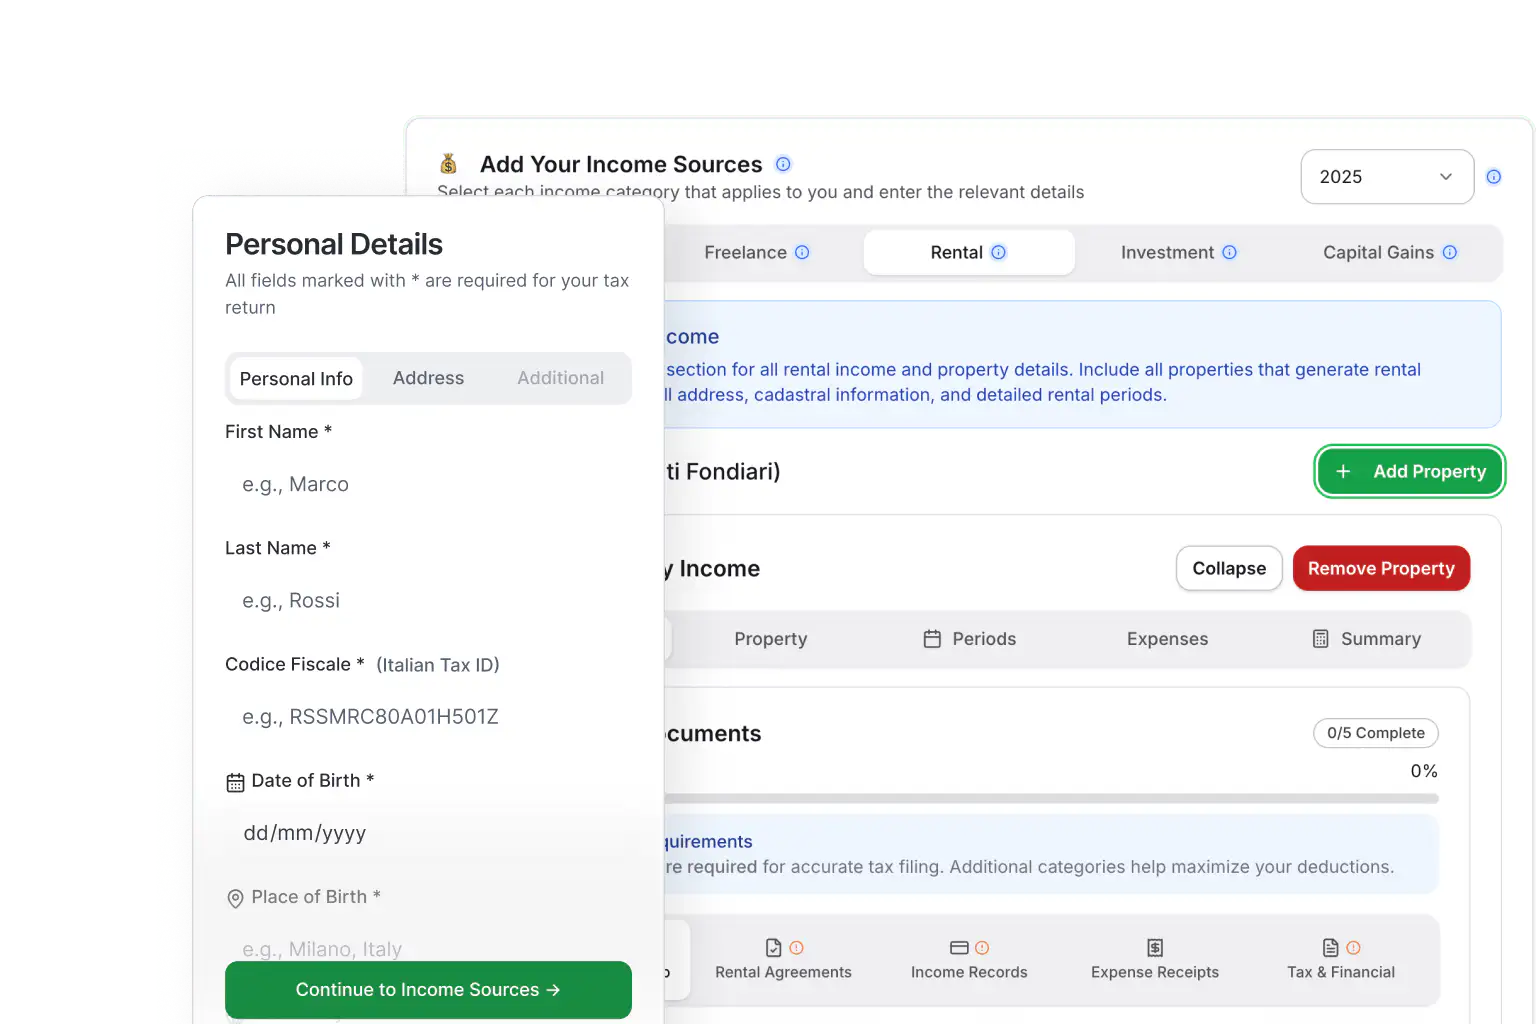Click the info icon next to Investment tab
This screenshot has height=1024, width=1536.
[1230, 253]
